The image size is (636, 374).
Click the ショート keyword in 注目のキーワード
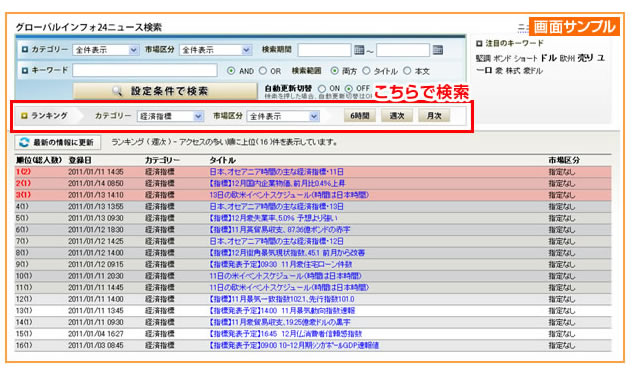click(525, 58)
